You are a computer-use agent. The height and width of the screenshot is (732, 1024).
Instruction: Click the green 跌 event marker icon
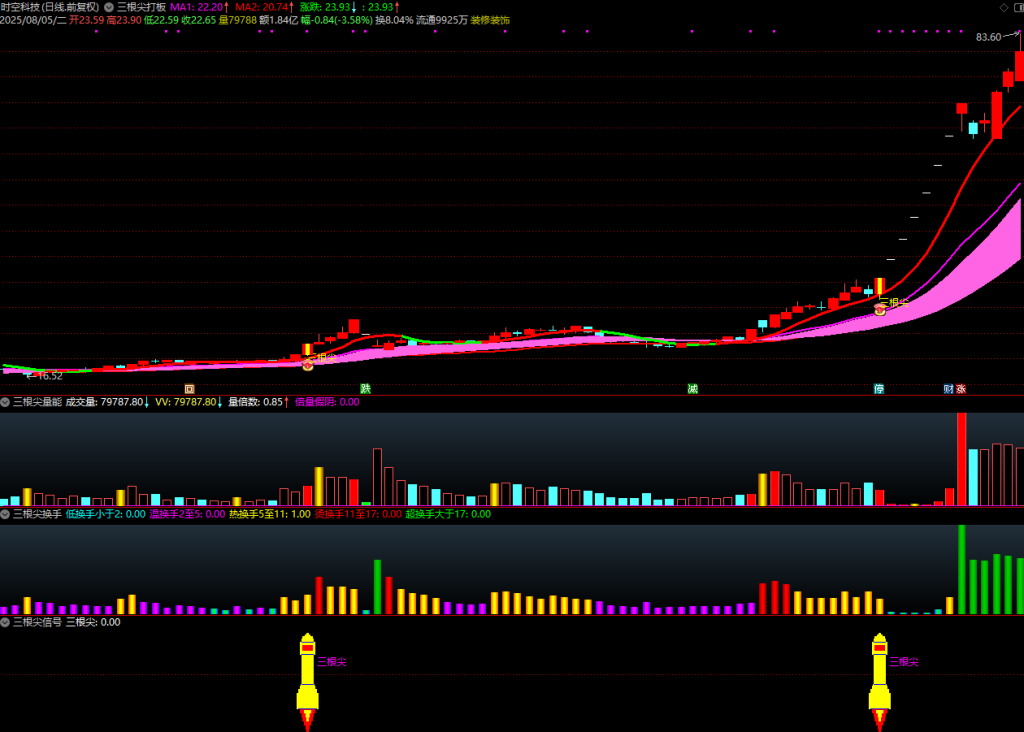point(365,388)
